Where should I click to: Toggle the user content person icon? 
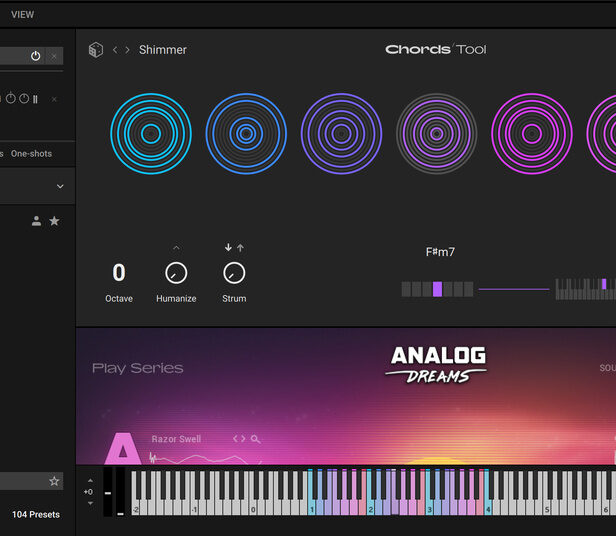(x=37, y=221)
